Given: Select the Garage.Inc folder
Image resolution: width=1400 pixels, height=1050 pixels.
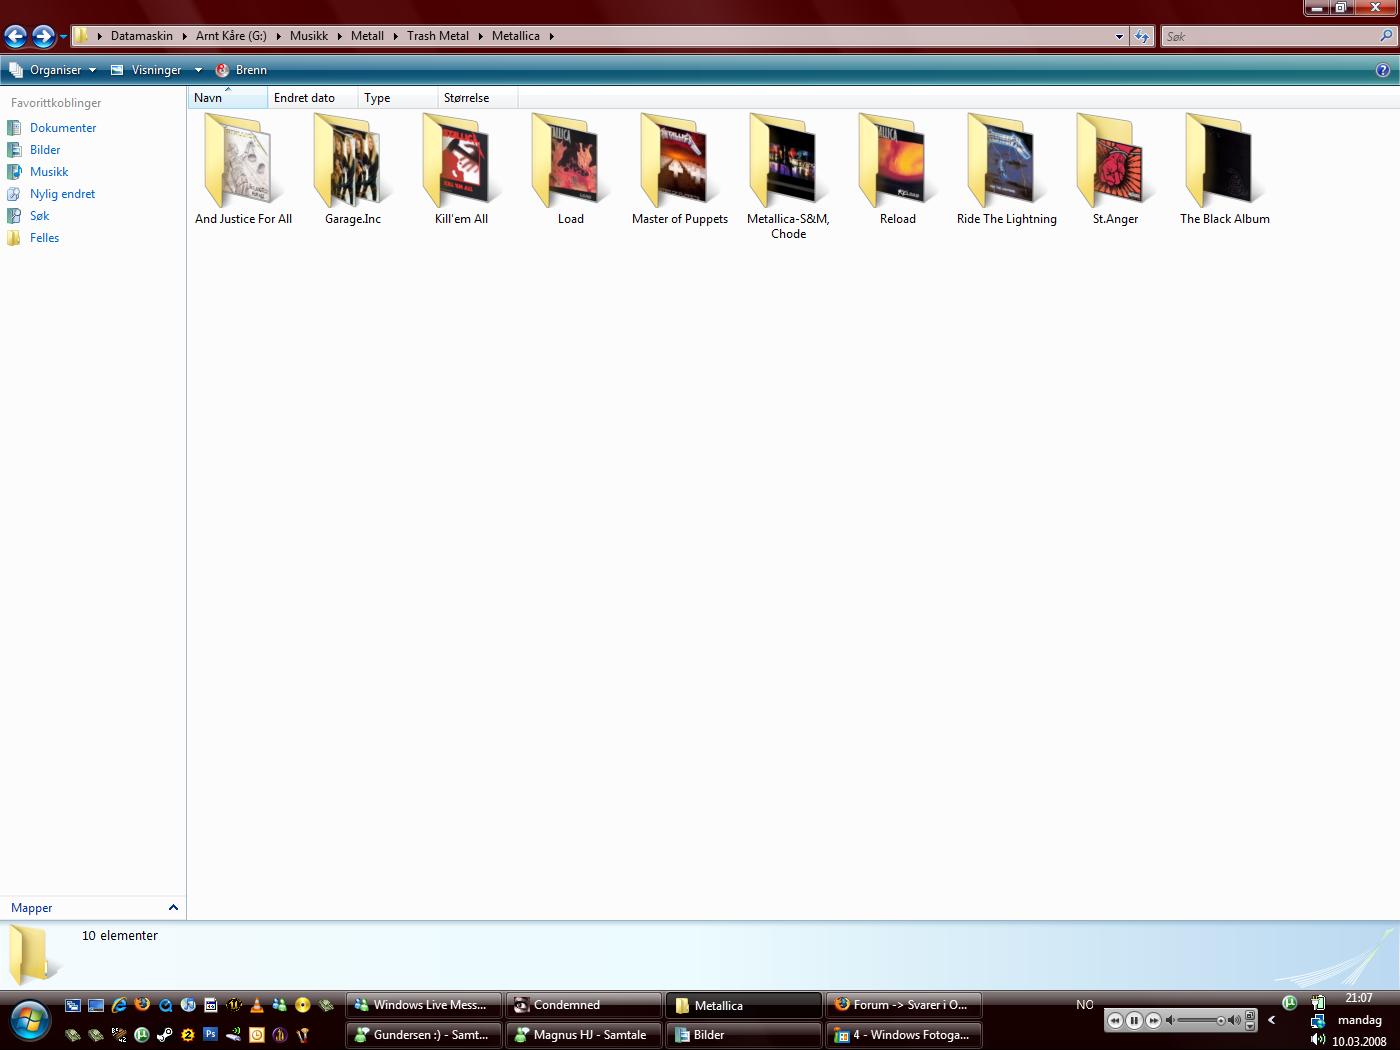Looking at the screenshot, I should click(x=353, y=168).
